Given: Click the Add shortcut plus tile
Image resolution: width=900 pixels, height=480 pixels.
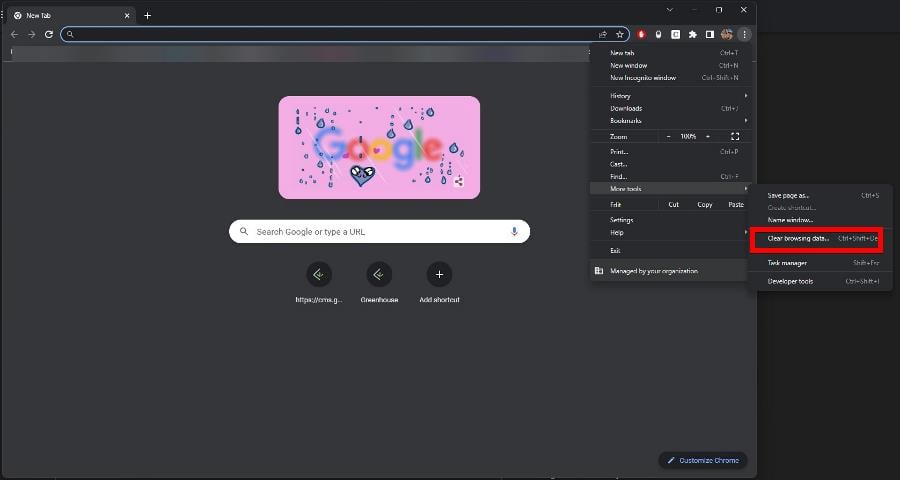Looking at the screenshot, I should pyautogui.click(x=439, y=283).
